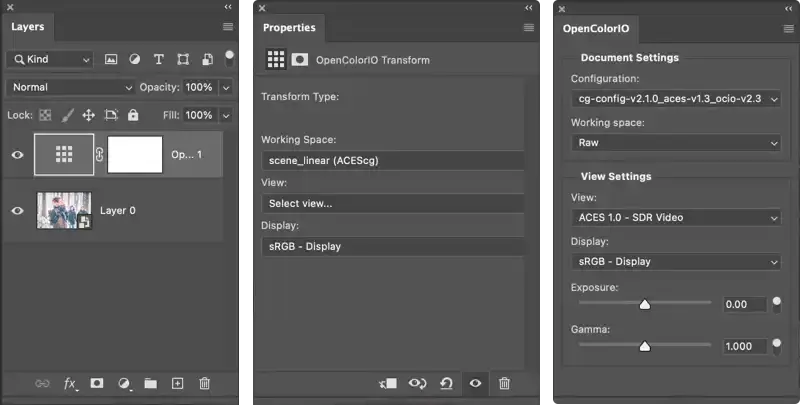Create new group folder icon
Image resolution: width=800 pixels, height=405 pixels.
pyautogui.click(x=151, y=384)
